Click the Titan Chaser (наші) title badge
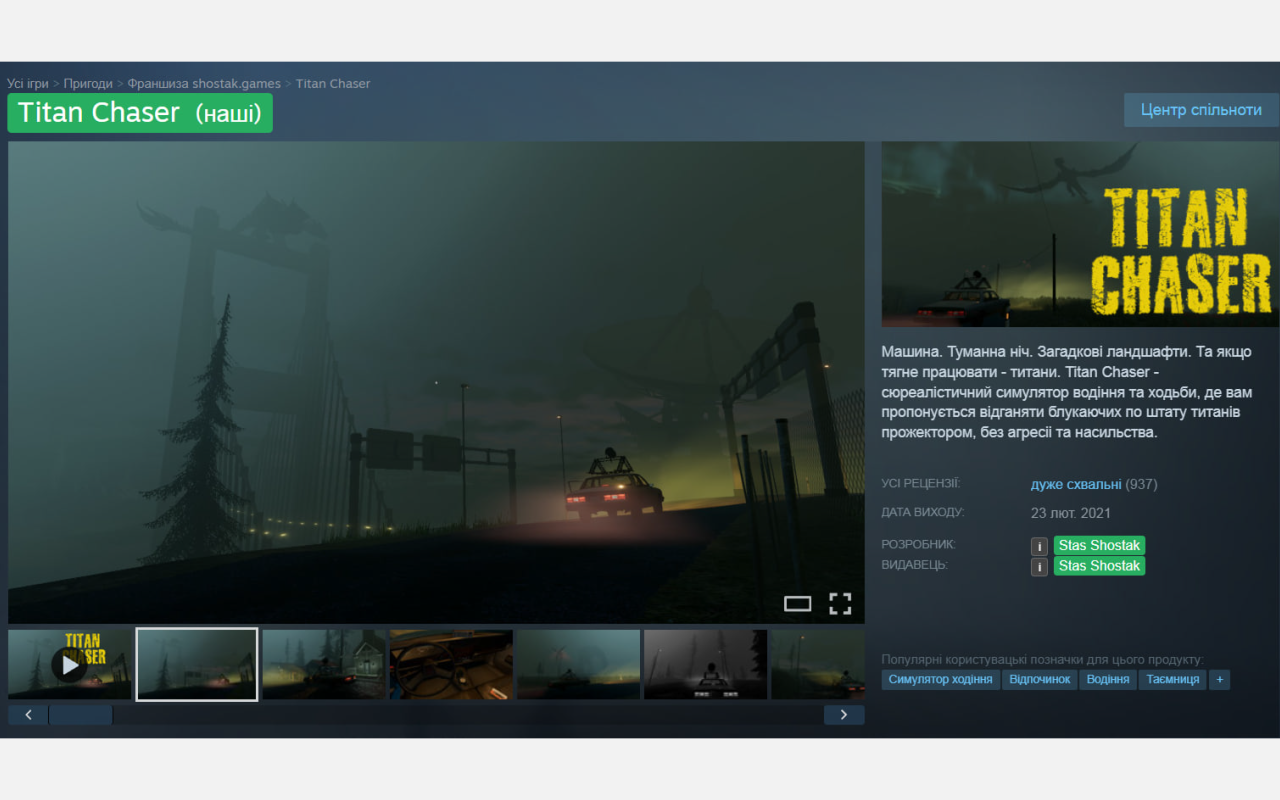The height and width of the screenshot is (800, 1280). (x=140, y=113)
